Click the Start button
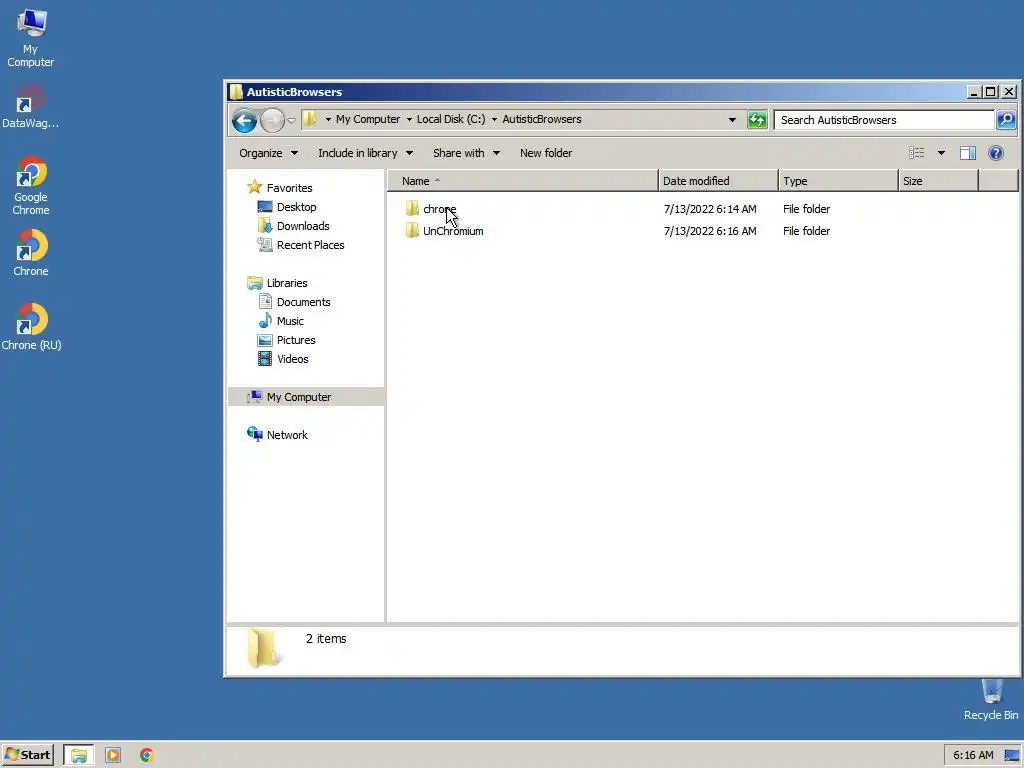 click(x=27, y=755)
